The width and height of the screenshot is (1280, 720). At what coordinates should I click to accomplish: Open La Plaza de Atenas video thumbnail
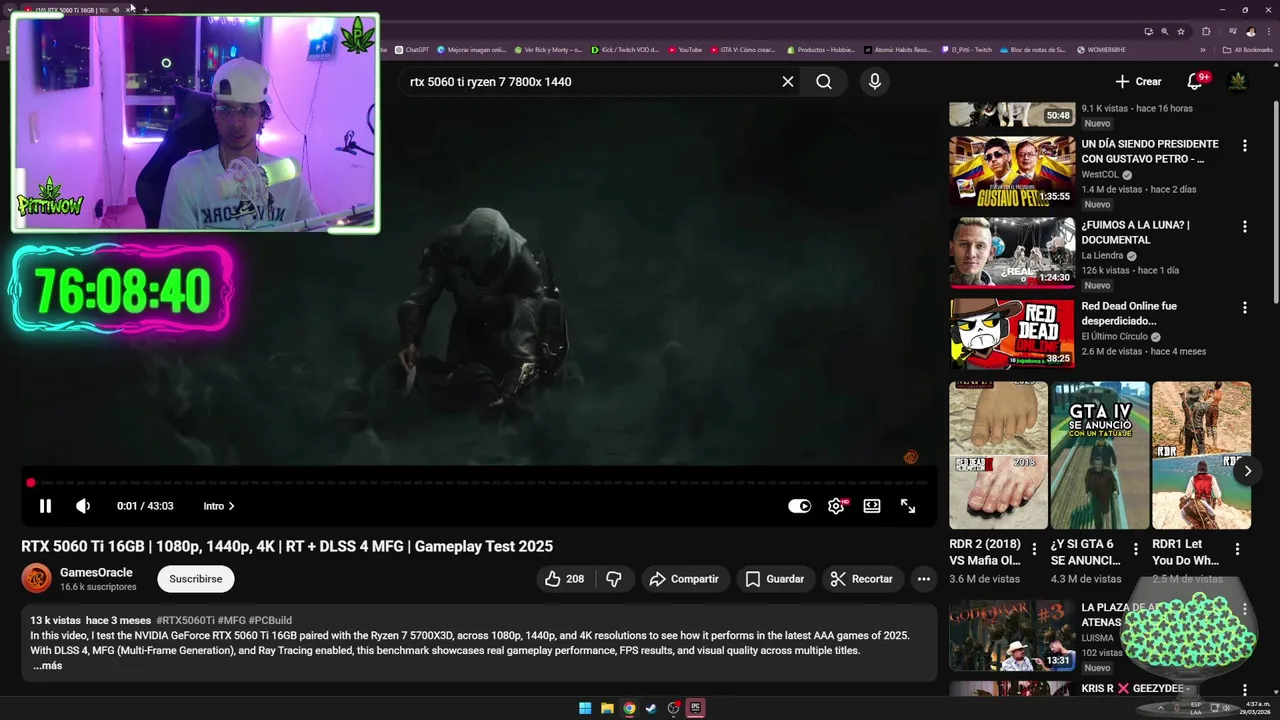point(1012,635)
